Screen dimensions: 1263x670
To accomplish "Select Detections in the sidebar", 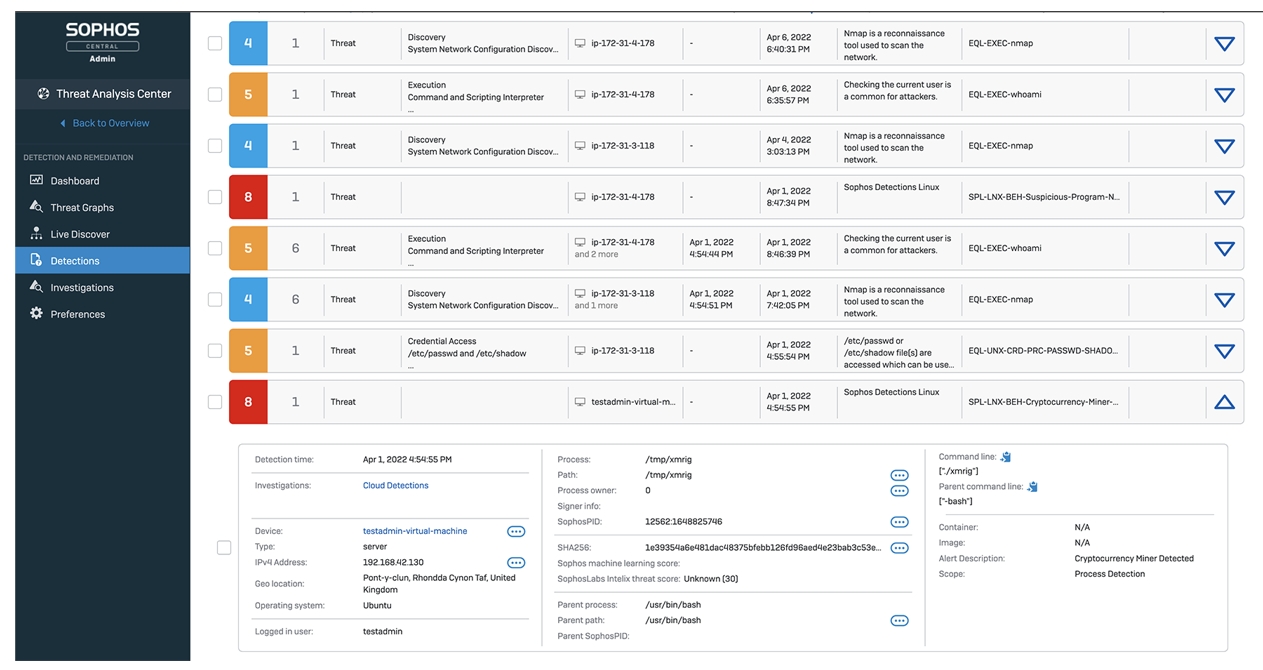I will 102,261.
